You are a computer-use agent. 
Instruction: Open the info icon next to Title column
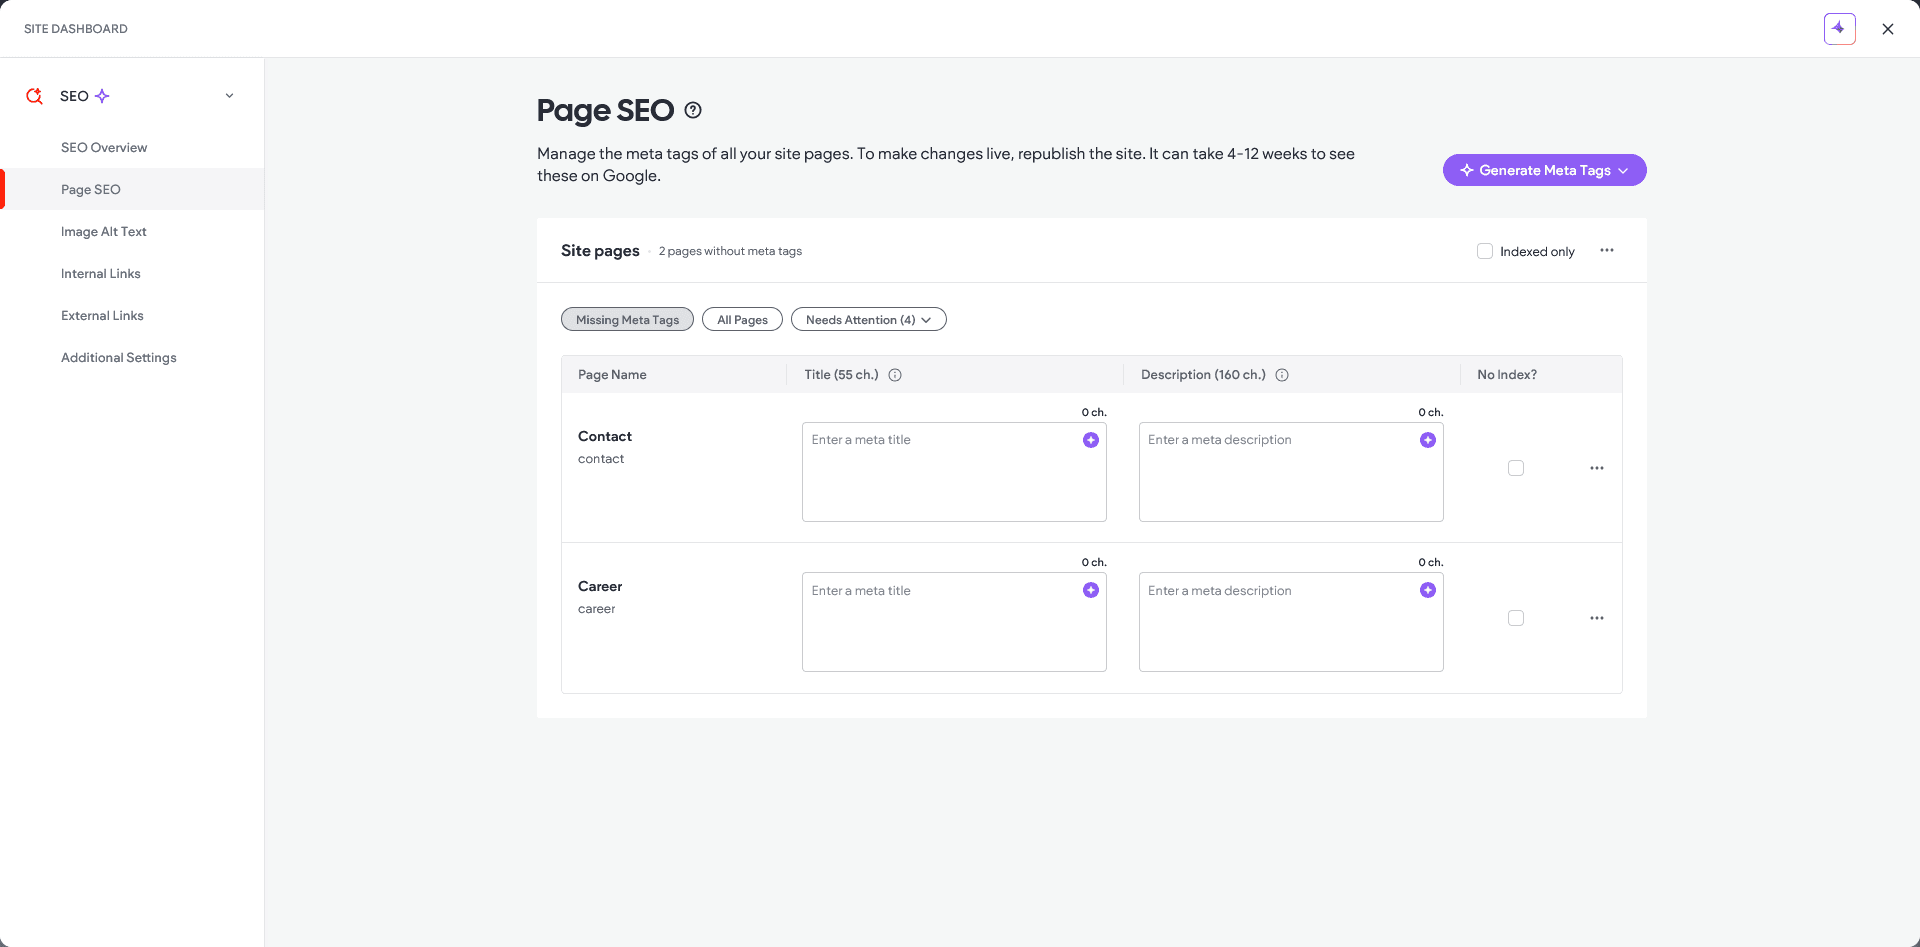click(x=895, y=375)
